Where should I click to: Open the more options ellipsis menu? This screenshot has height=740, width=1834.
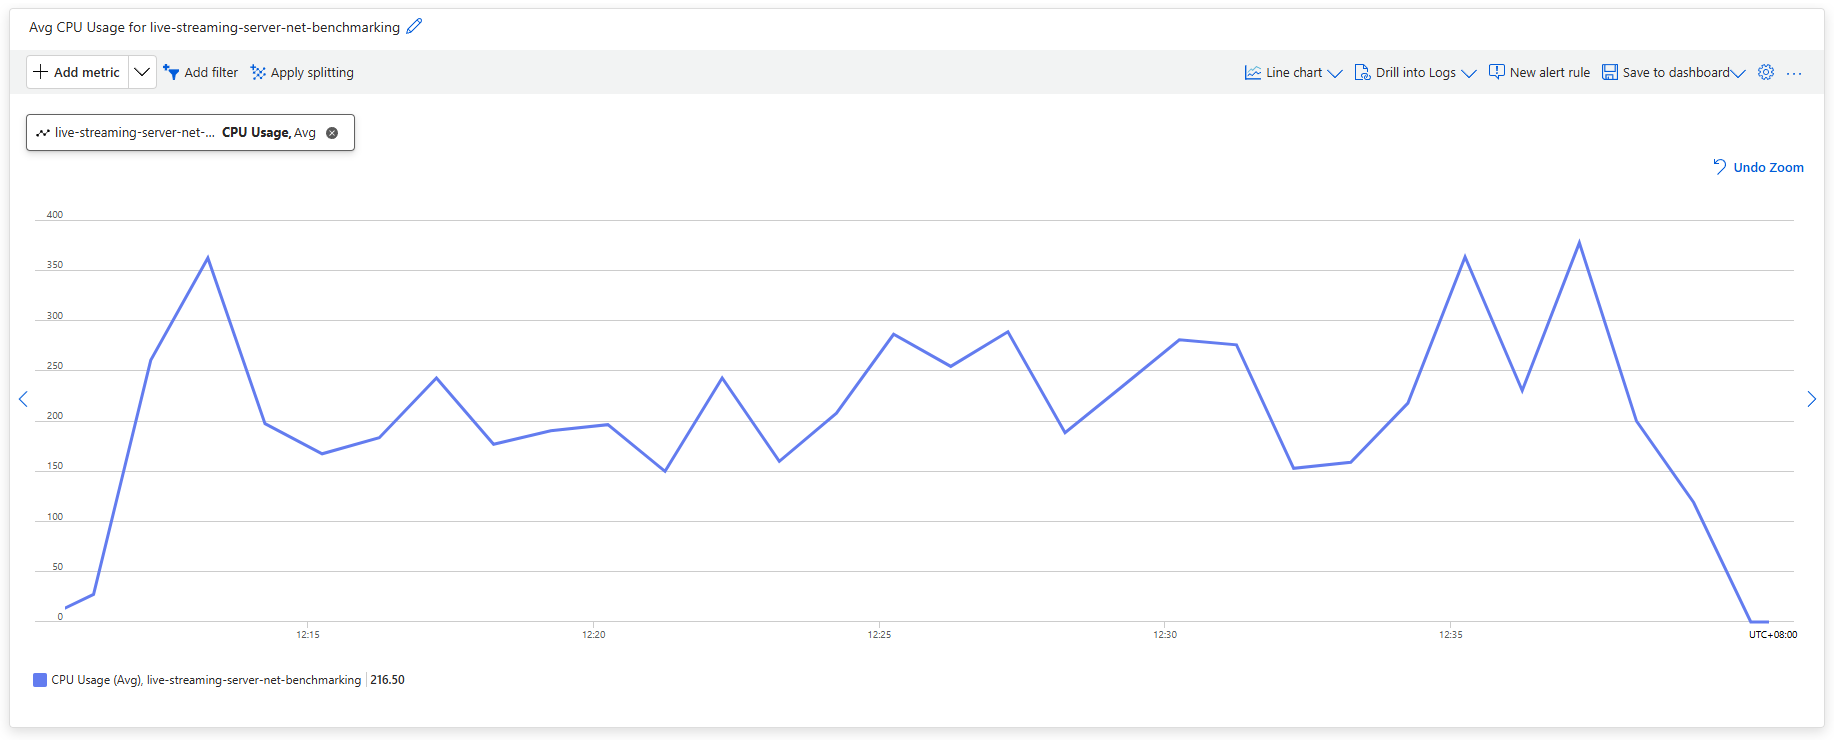tap(1794, 73)
